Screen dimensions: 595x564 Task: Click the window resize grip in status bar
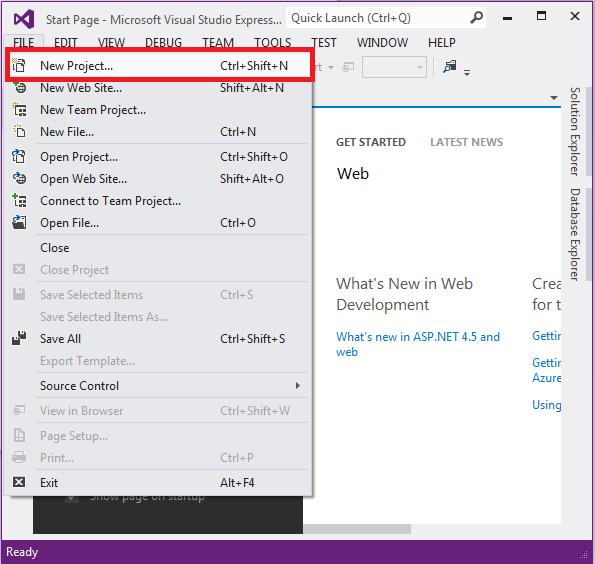584,556
